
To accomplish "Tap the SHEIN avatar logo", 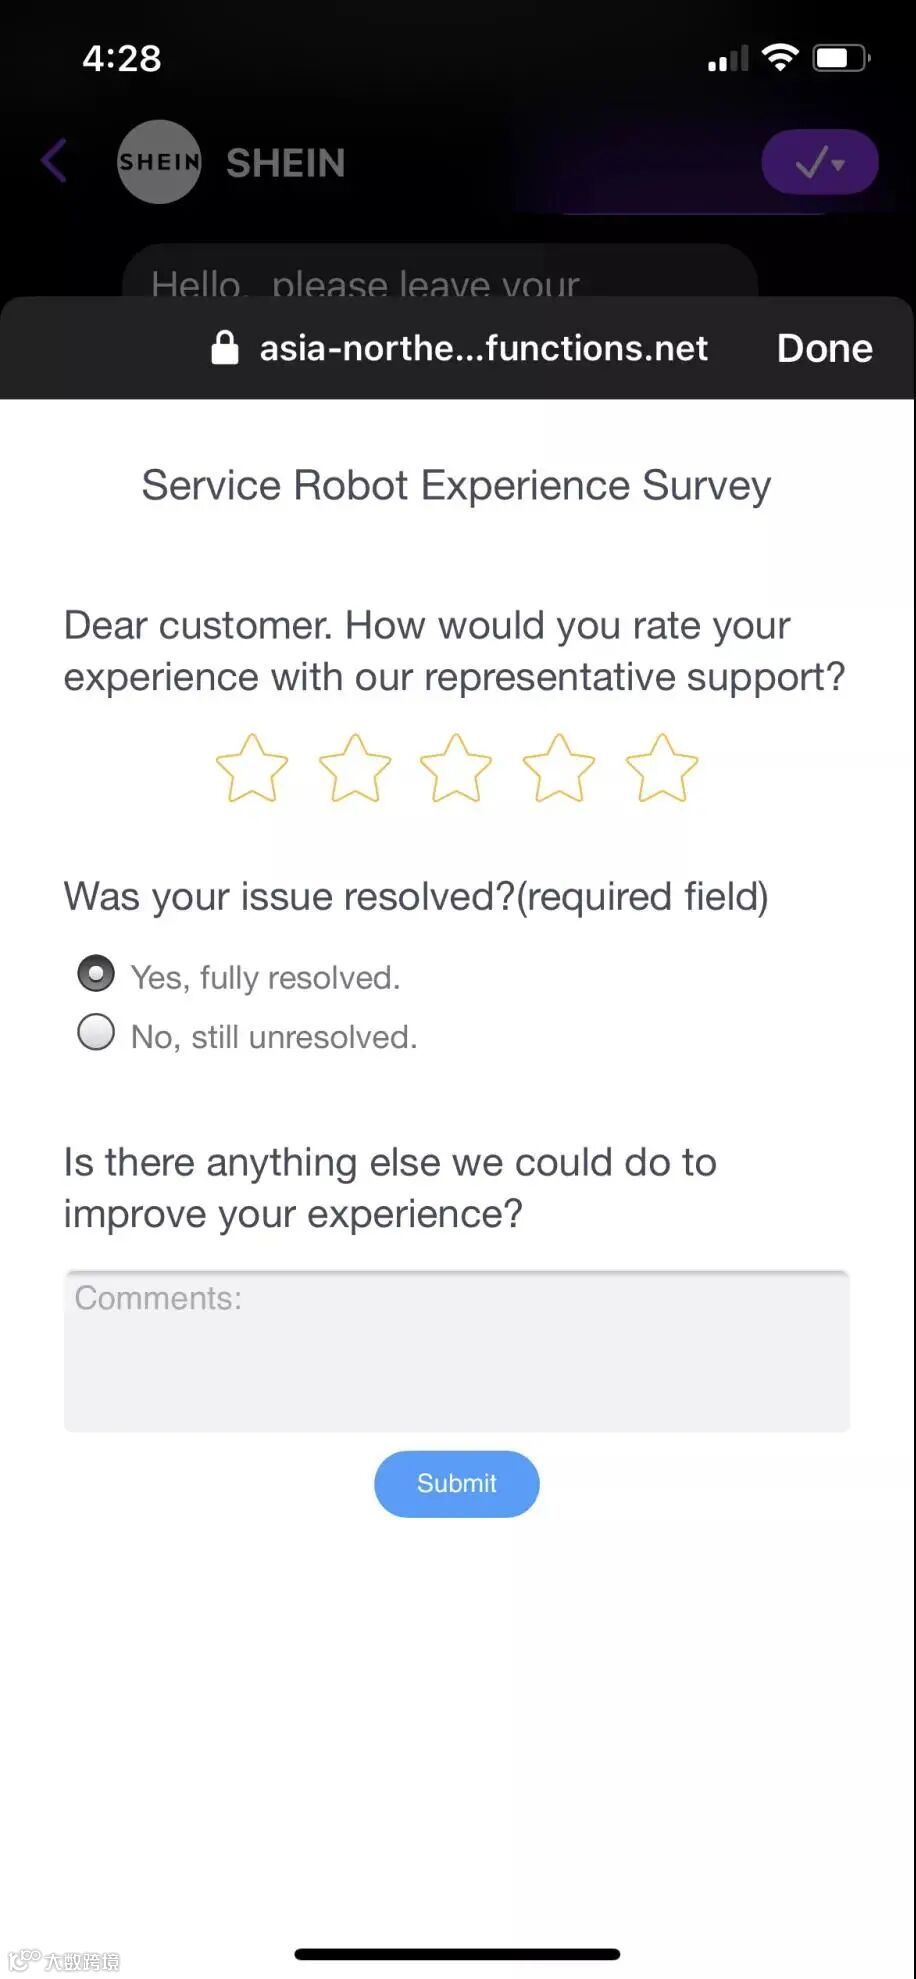I will [x=159, y=162].
